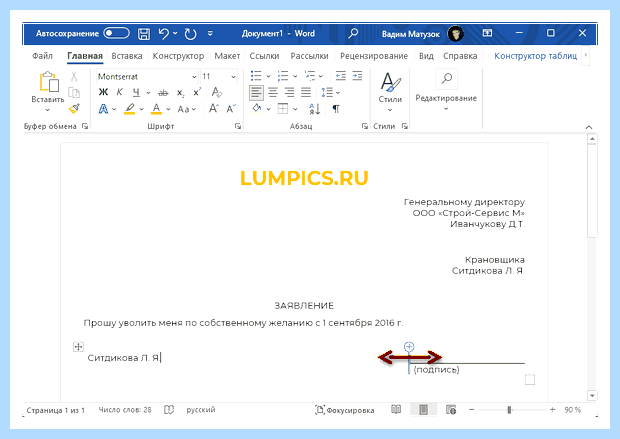Open the font color dropdown arrow
The image size is (620, 439).
(168, 109)
